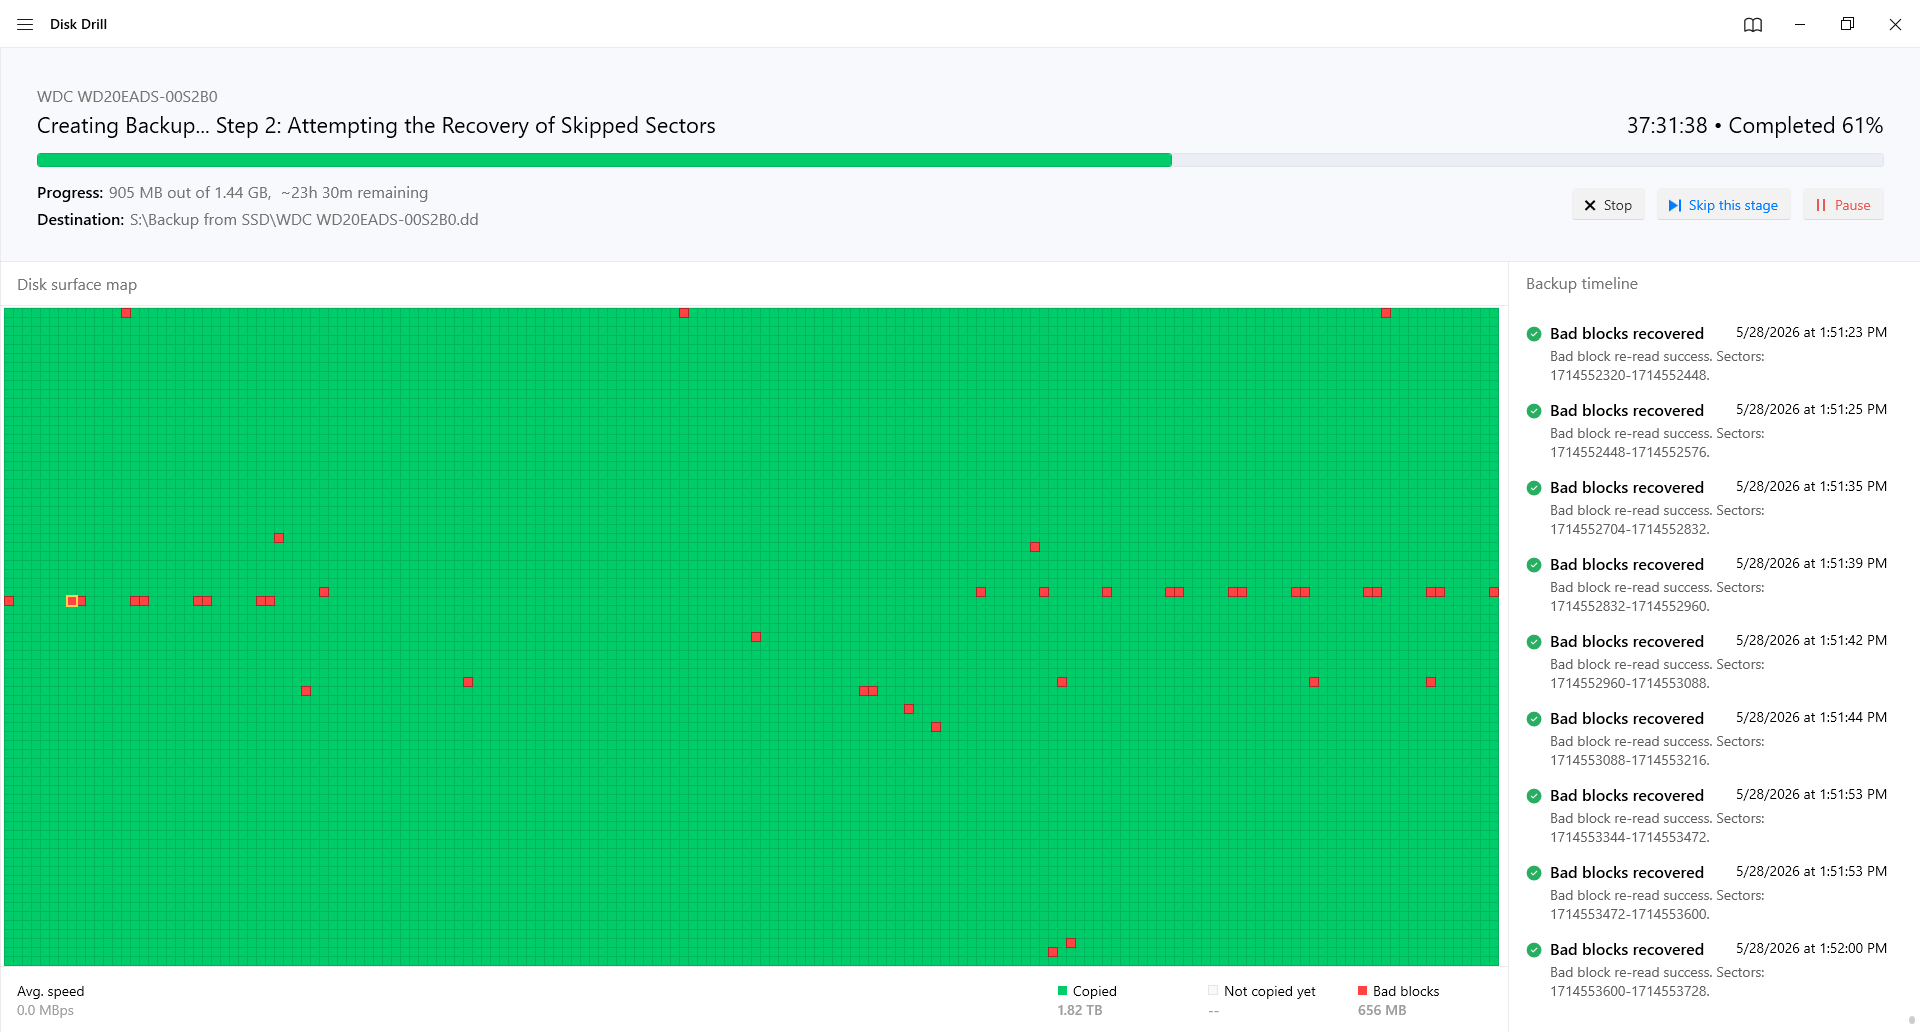1920x1032 pixels.
Task: Click the Disk surface map heading
Action: tap(77, 285)
